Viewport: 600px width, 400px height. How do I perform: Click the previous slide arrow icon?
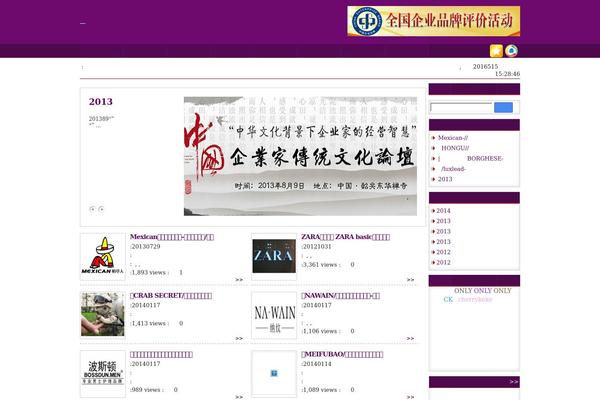click(92, 209)
